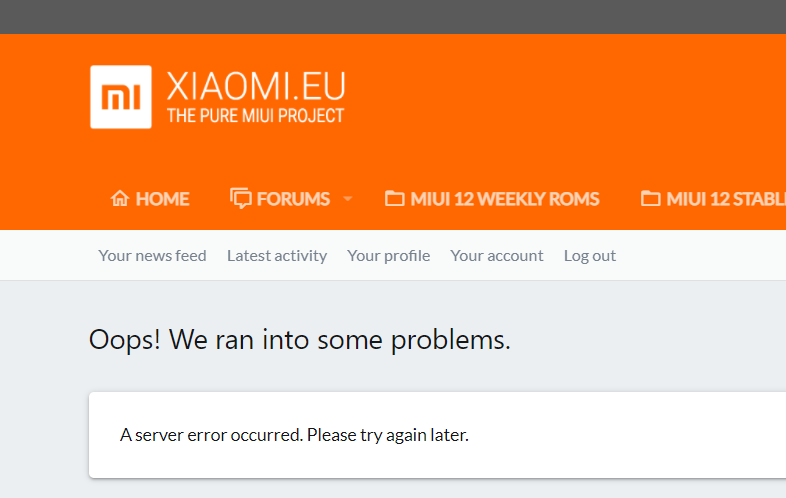Click the folder icon before MIUI 12 STABLE
This screenshot has height=498, width=786.
(x=651, y=199)
